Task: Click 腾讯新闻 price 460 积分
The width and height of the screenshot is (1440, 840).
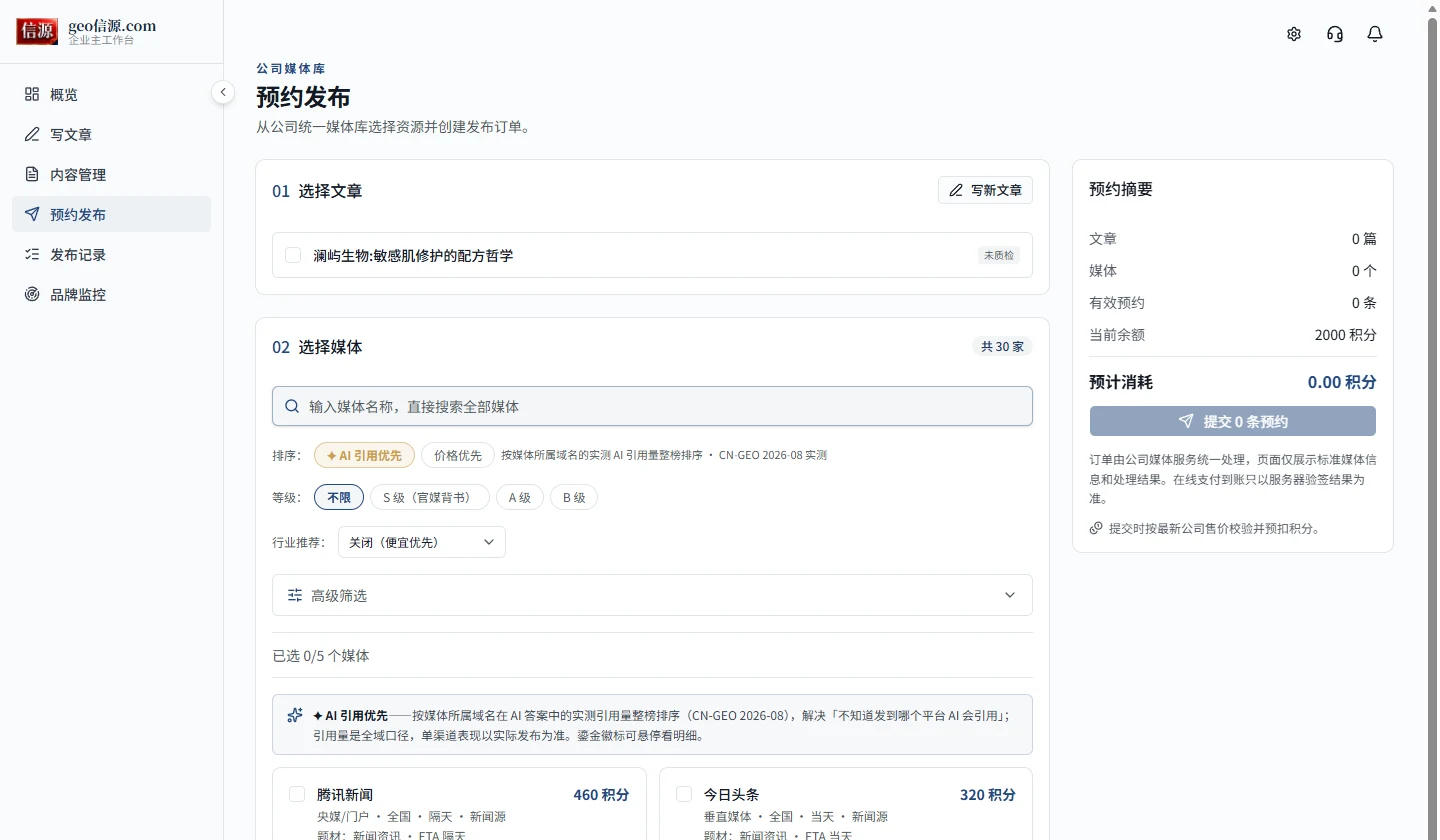Action: pyautogui.click(x=601, y=795)
